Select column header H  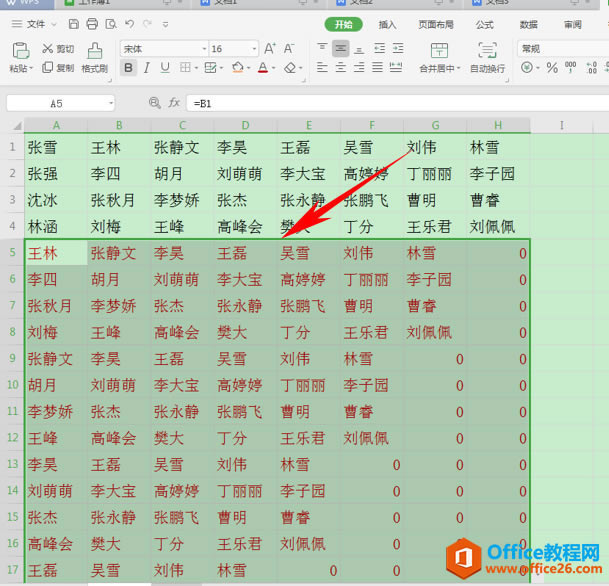(x=498, y=125)
